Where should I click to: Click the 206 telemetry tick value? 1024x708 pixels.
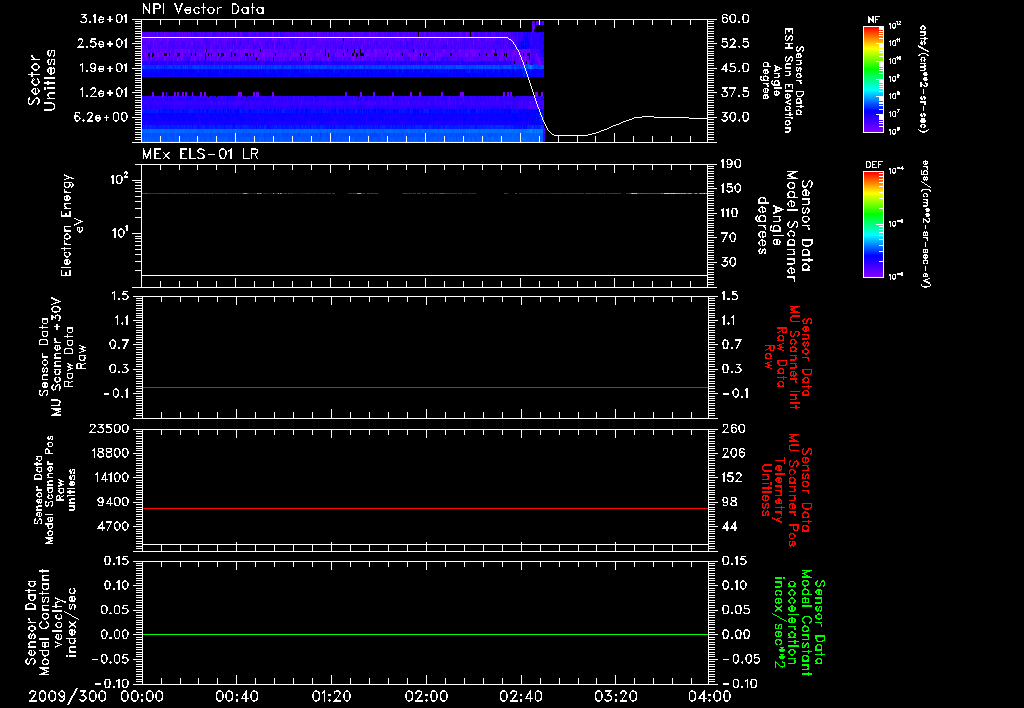[x=732, y=453]
